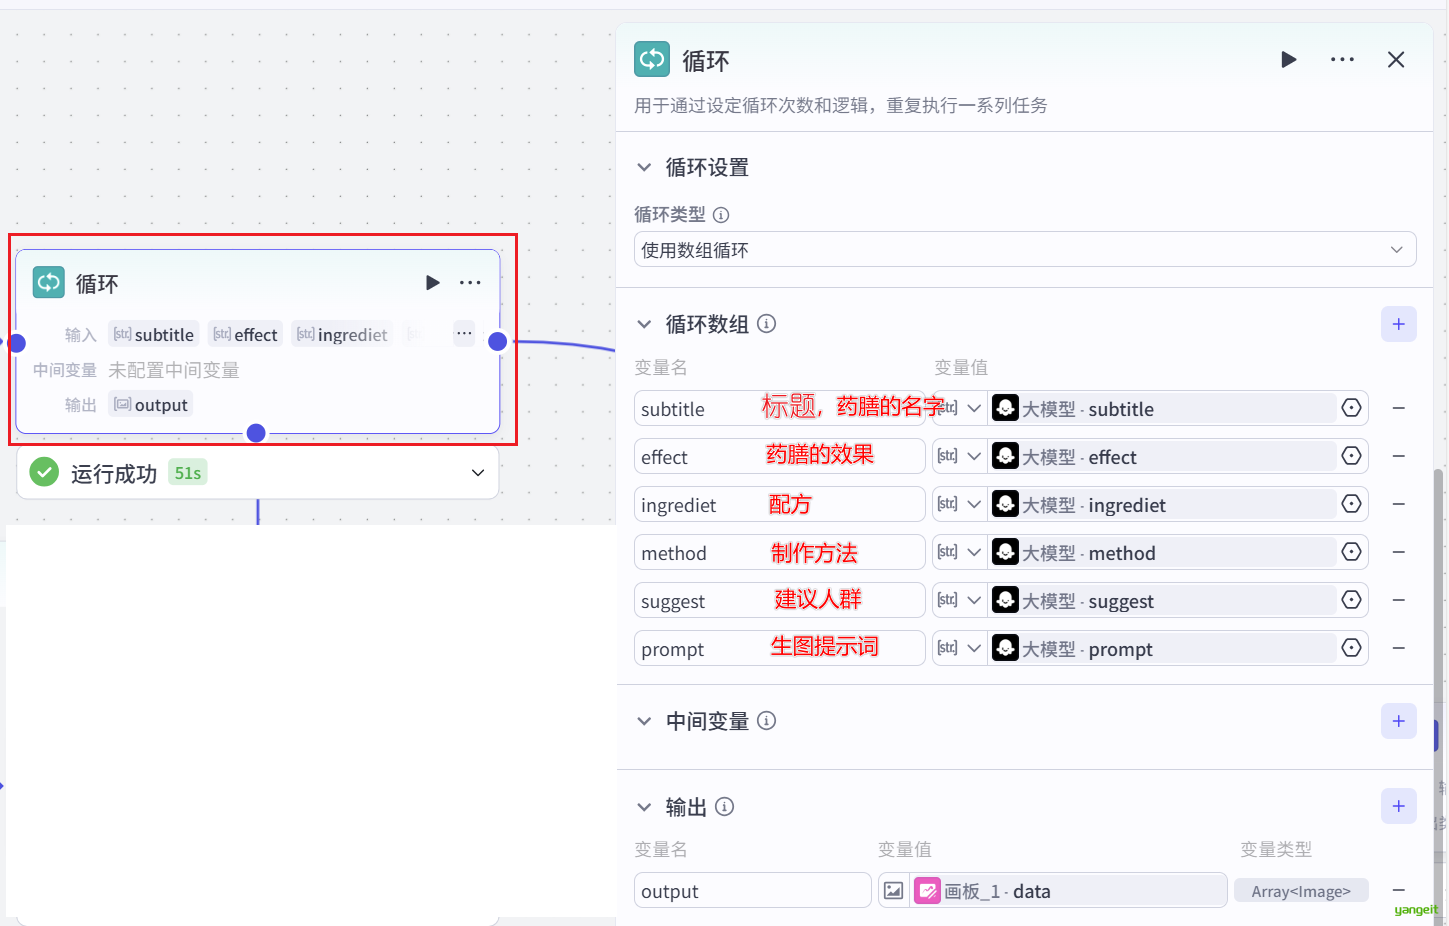
Task: Click the output variable name field
Action: click(x=752, y=890)
